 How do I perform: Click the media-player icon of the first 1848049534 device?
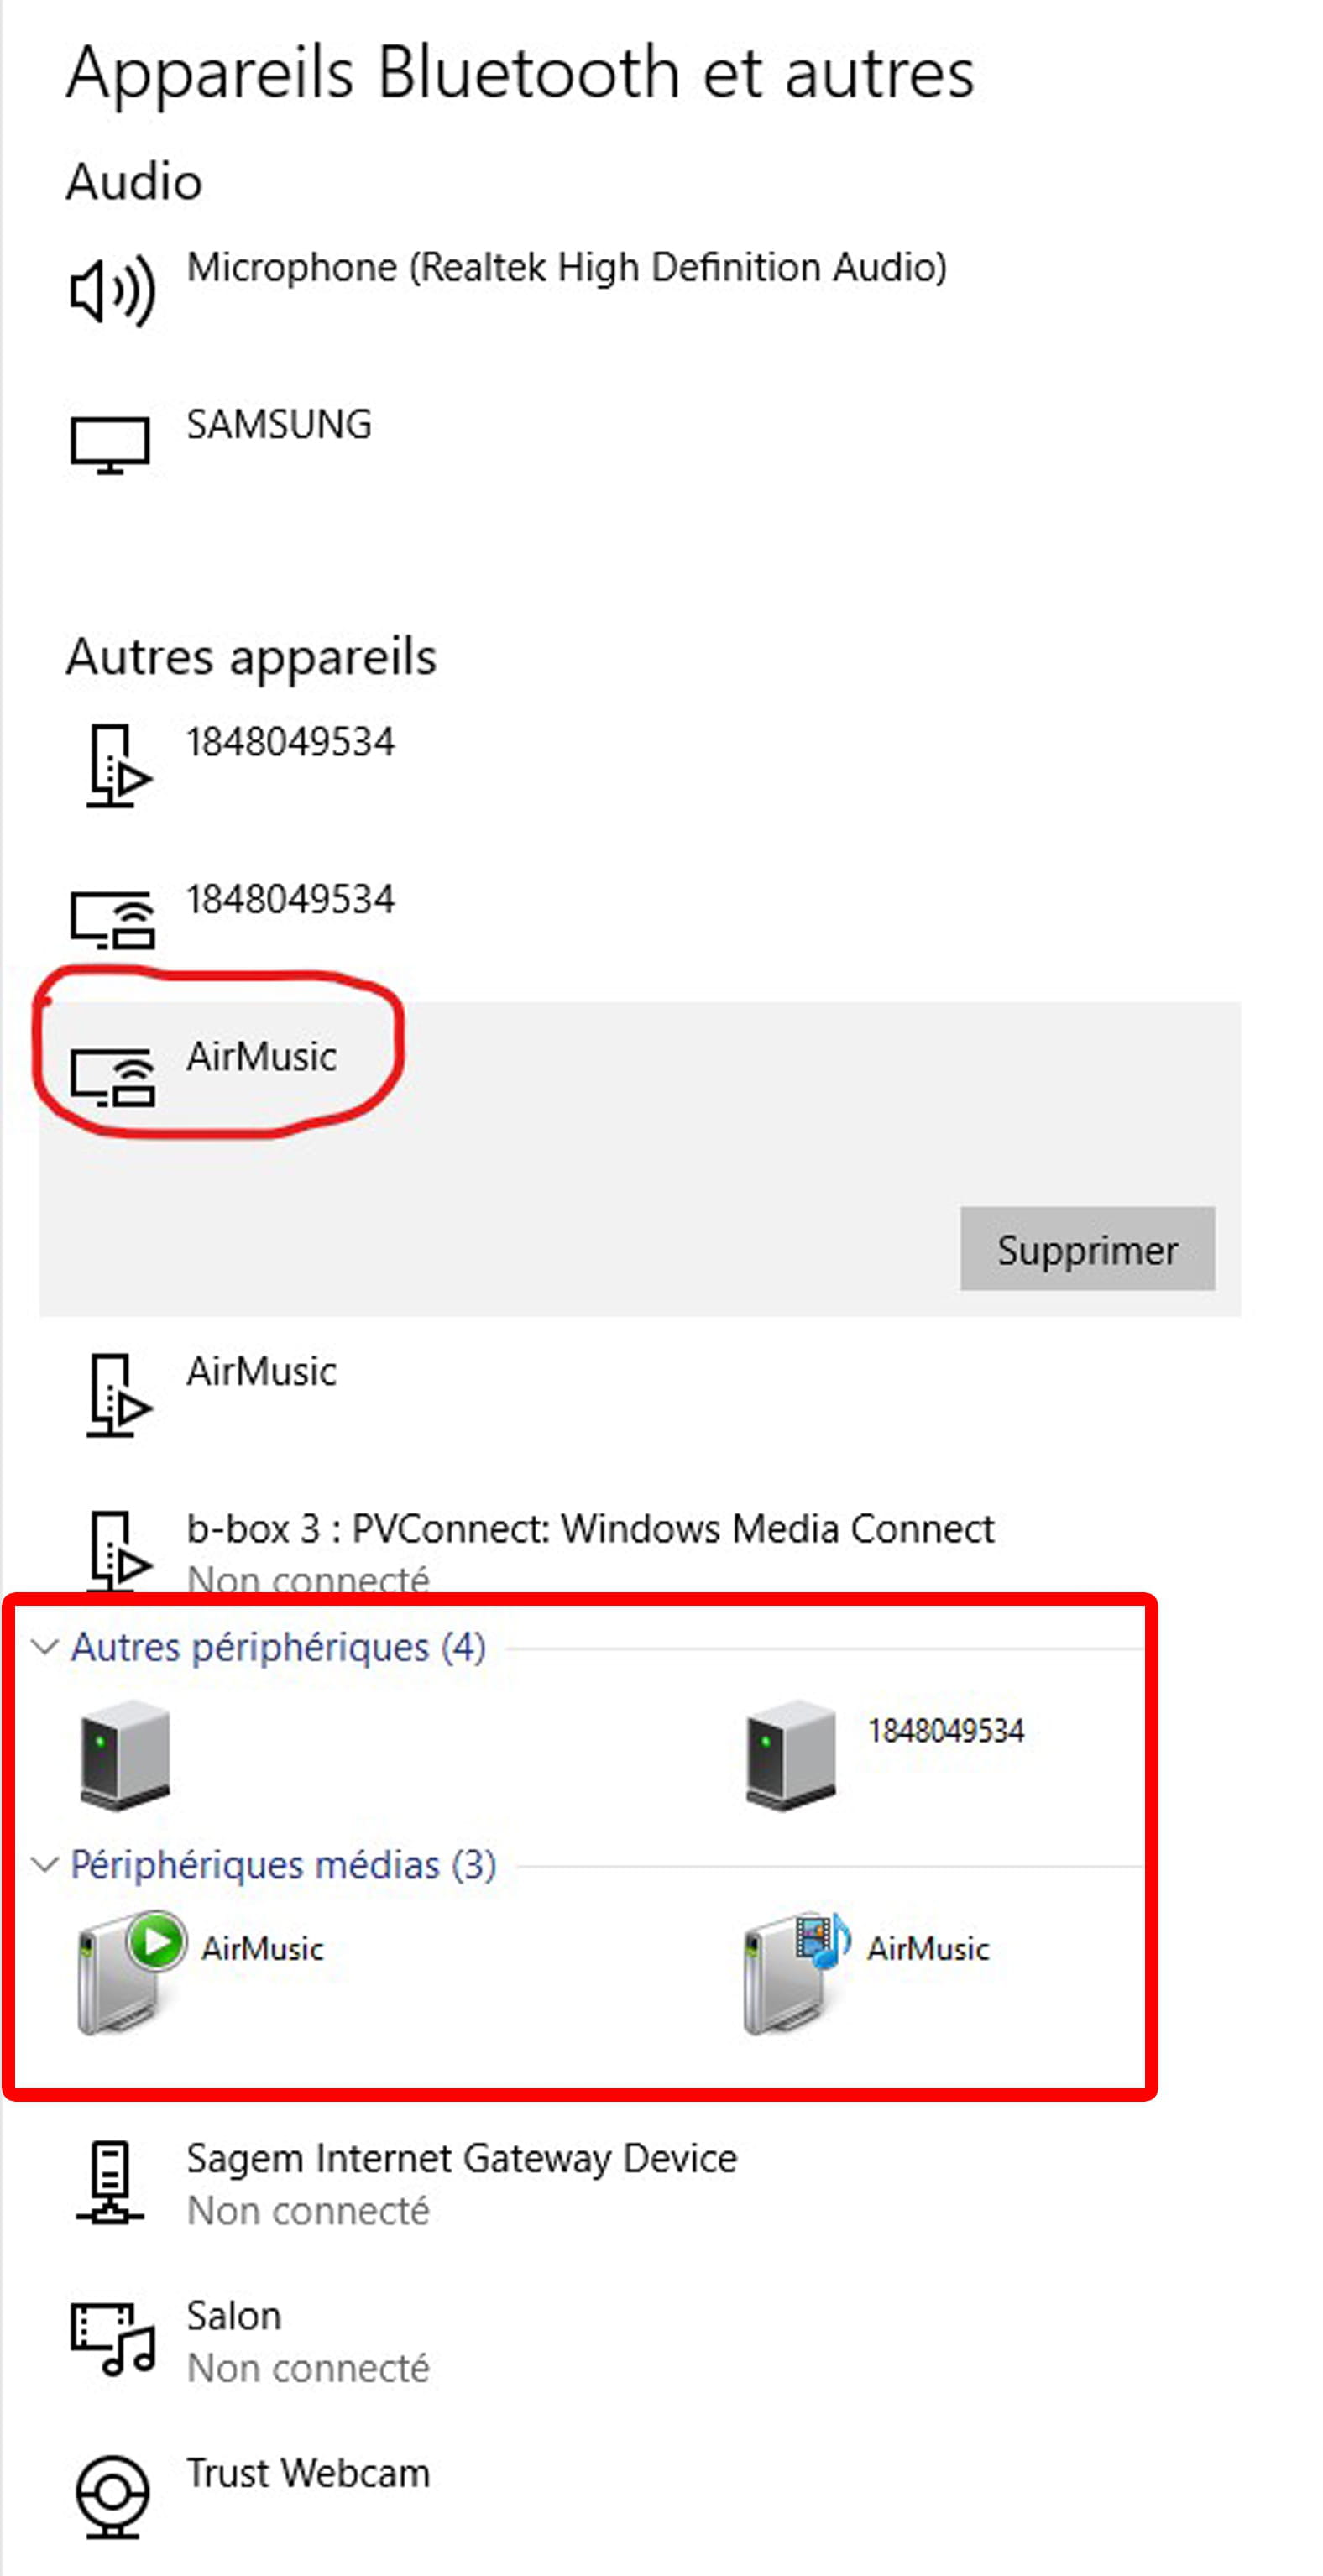point(119,765)
